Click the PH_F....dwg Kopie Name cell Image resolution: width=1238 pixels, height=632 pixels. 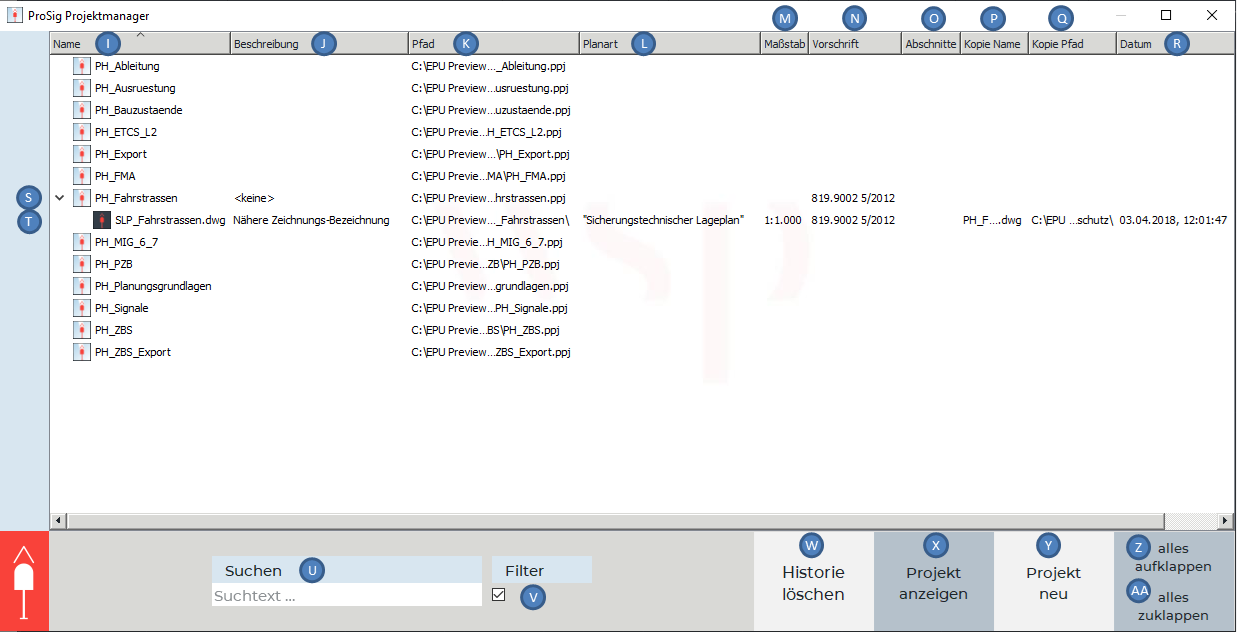click(993, 220)
